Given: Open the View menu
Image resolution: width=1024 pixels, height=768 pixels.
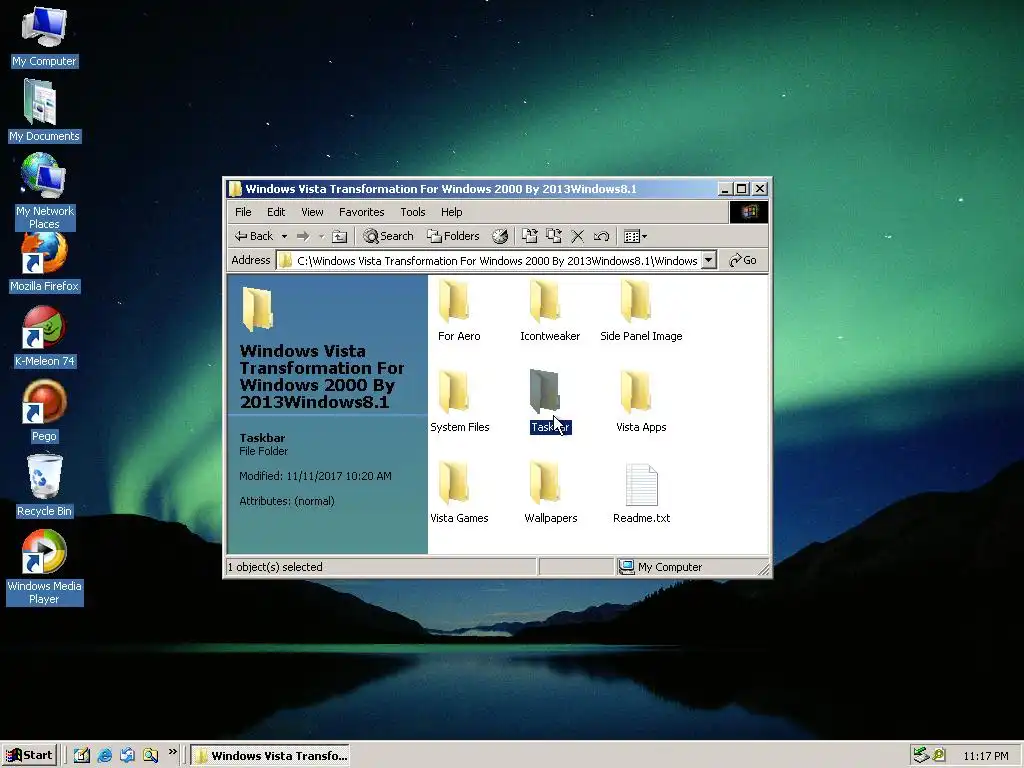Looking at the screenshot, I should coord(312,212).
